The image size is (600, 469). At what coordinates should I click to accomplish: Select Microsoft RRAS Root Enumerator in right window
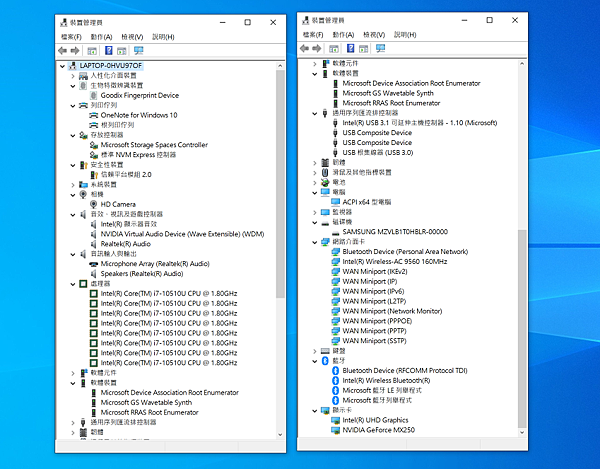tap(391, 103)
